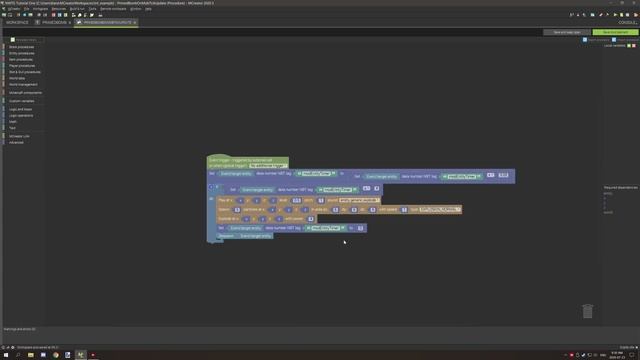Screen dimensions: 640x360
Task: Switch to the WORKSPACE tab
Action: click(x=17, y=22)
